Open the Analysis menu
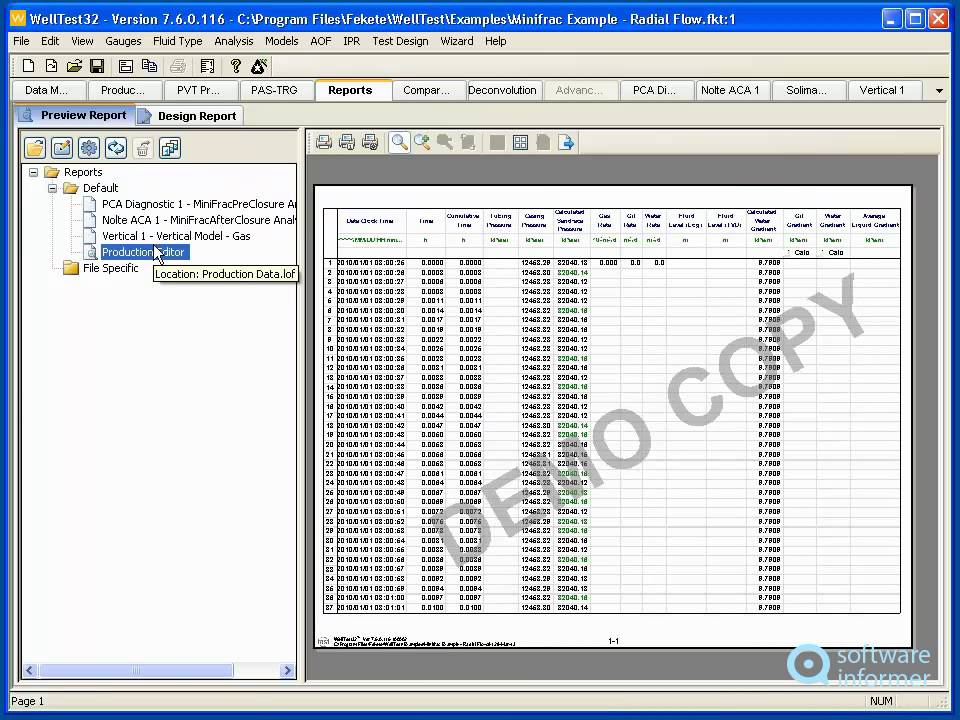 [x=233, y=41]
